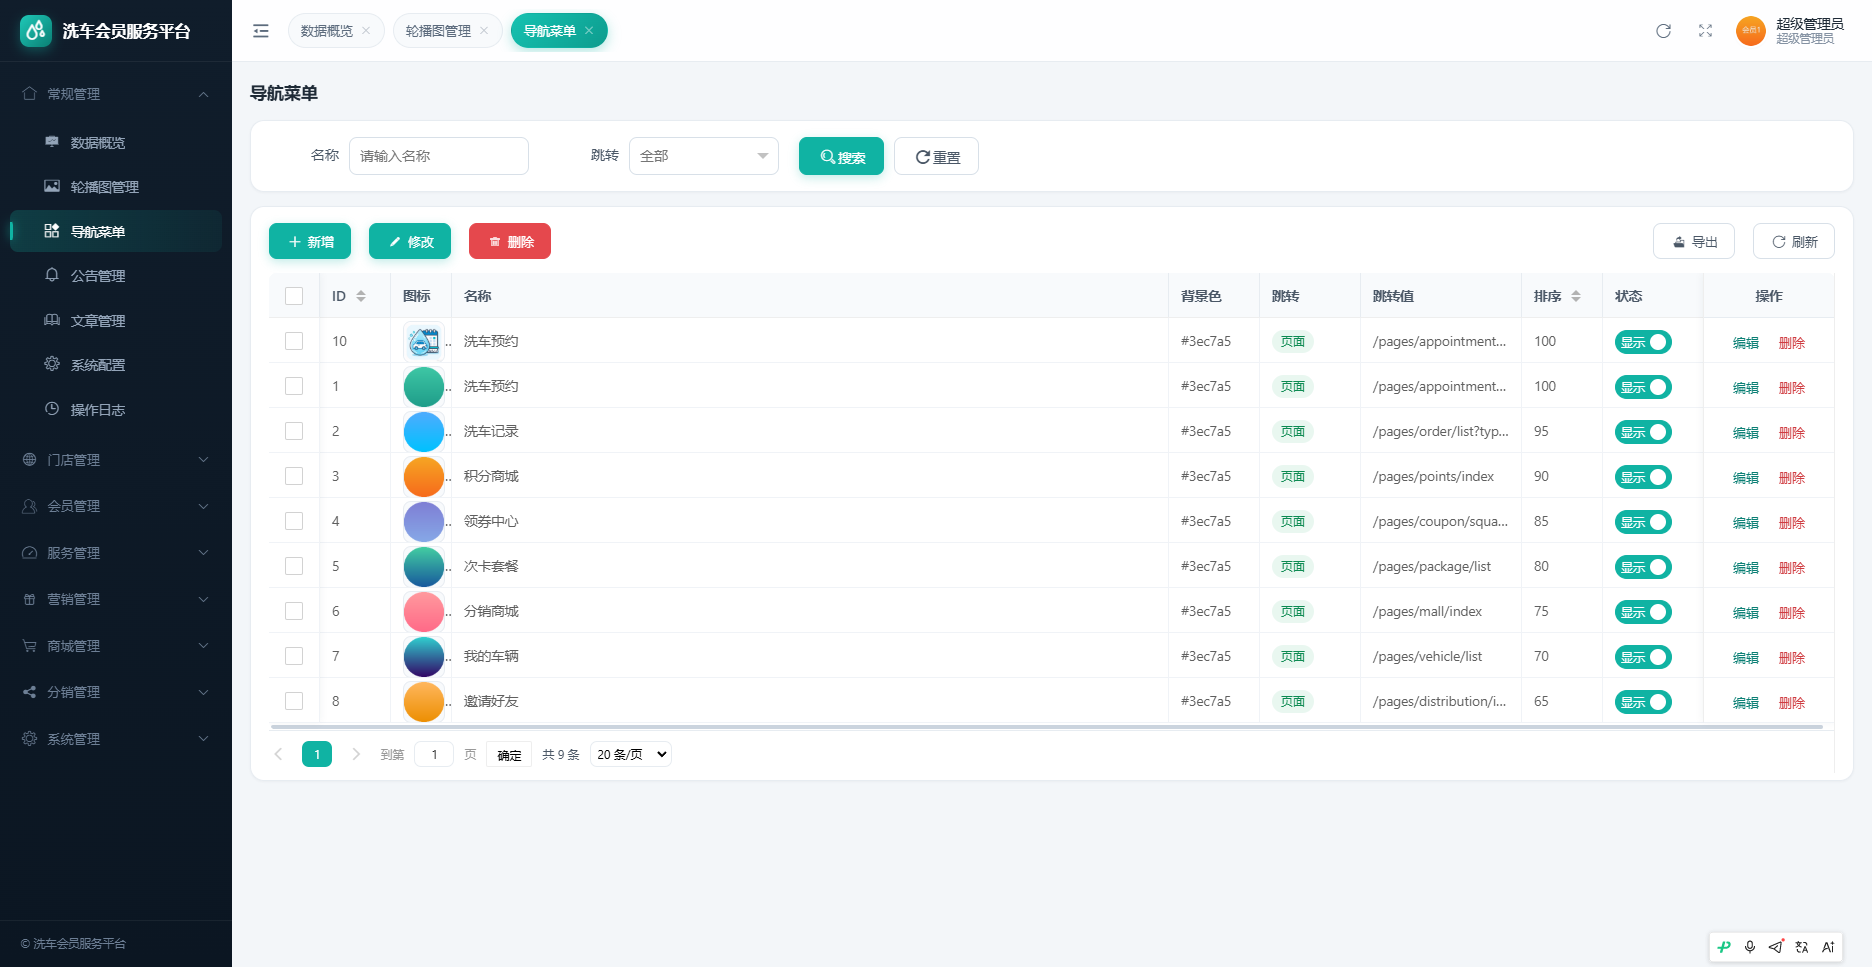Viewport: 1872px width, 967px height.
Task: Open 操作日志 in the sidebar
Action: [x=116, y=410]
